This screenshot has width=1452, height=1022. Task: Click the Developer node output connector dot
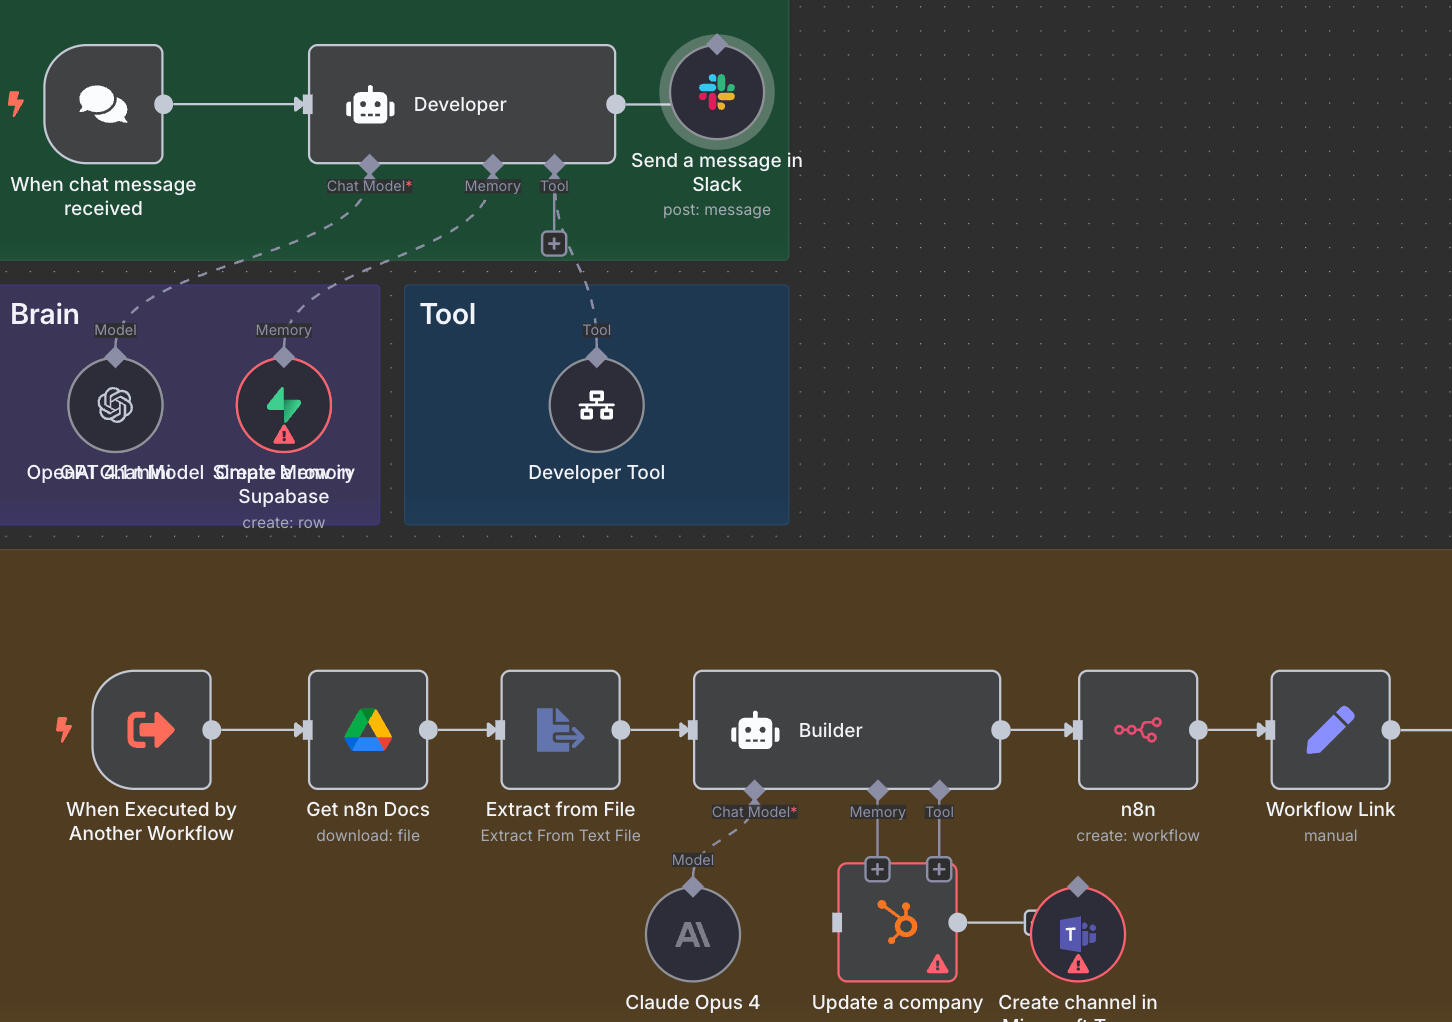point(616,104)
